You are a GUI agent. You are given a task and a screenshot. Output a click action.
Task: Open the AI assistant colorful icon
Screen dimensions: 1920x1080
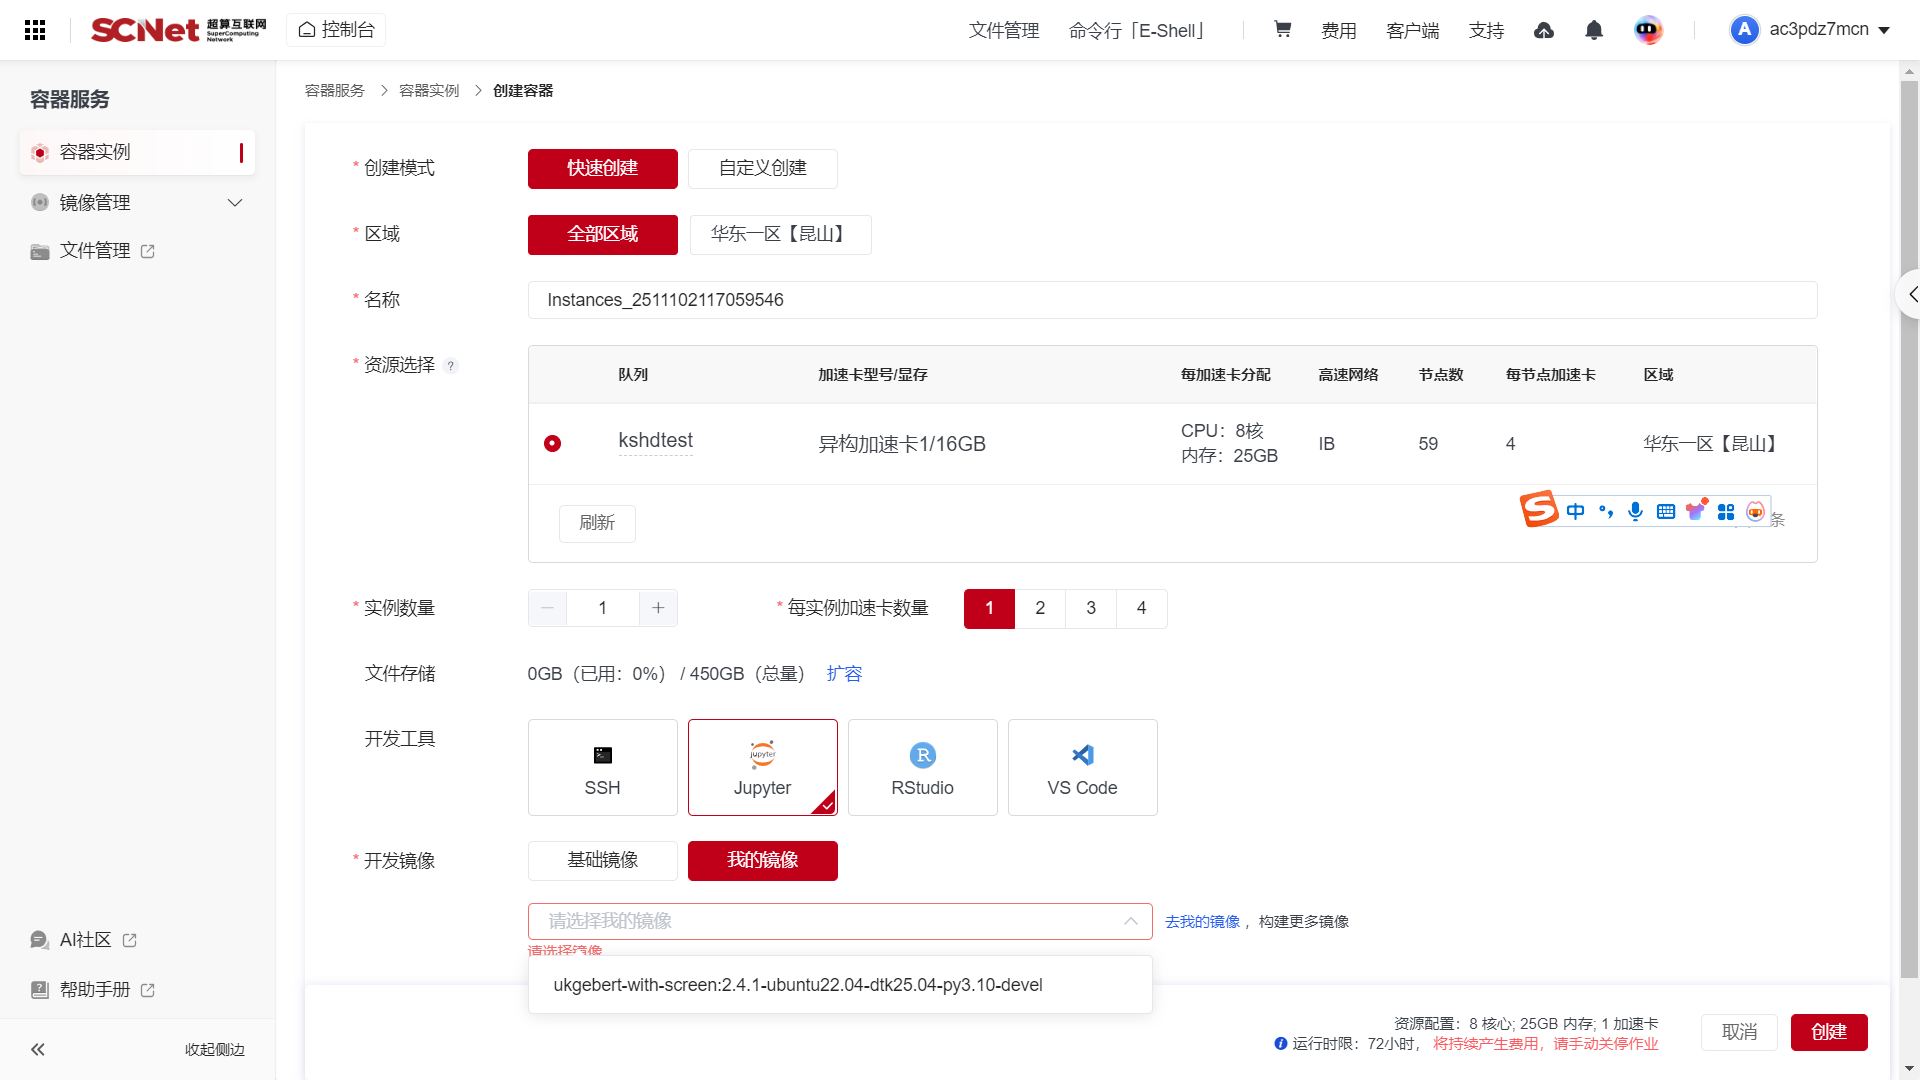pos(1648,30)
